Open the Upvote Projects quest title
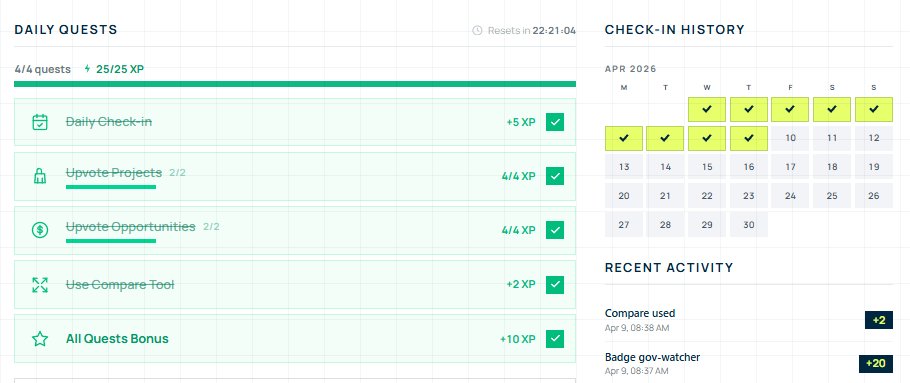 [x=114, y=173]
